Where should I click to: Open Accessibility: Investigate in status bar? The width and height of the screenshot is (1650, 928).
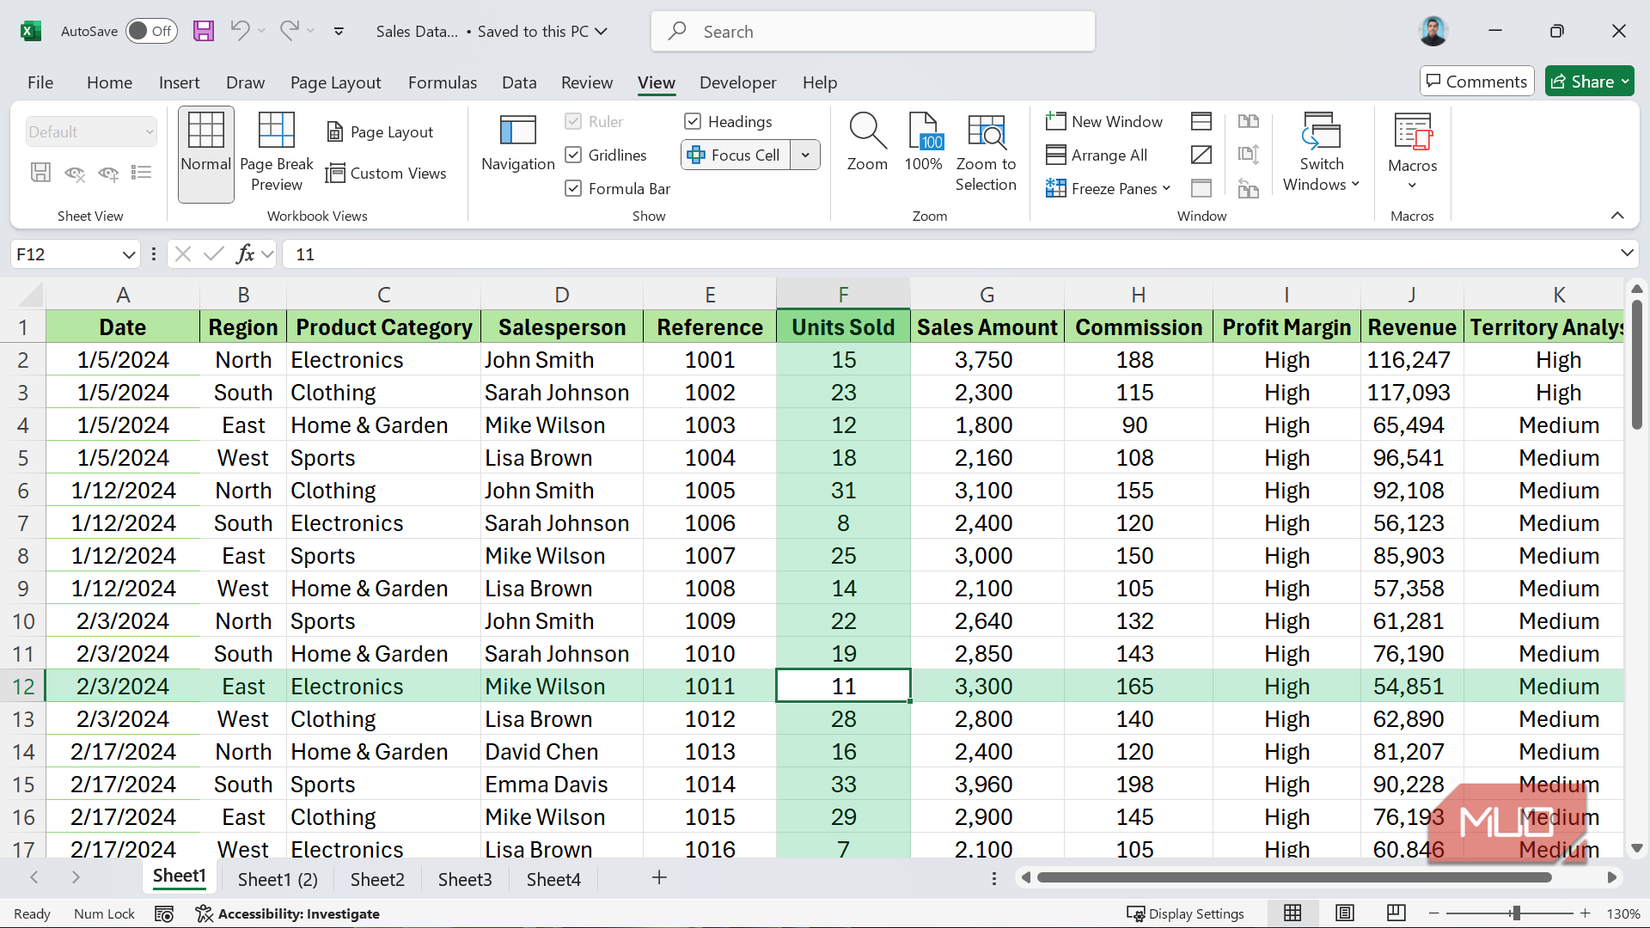(x=288, y=913)
